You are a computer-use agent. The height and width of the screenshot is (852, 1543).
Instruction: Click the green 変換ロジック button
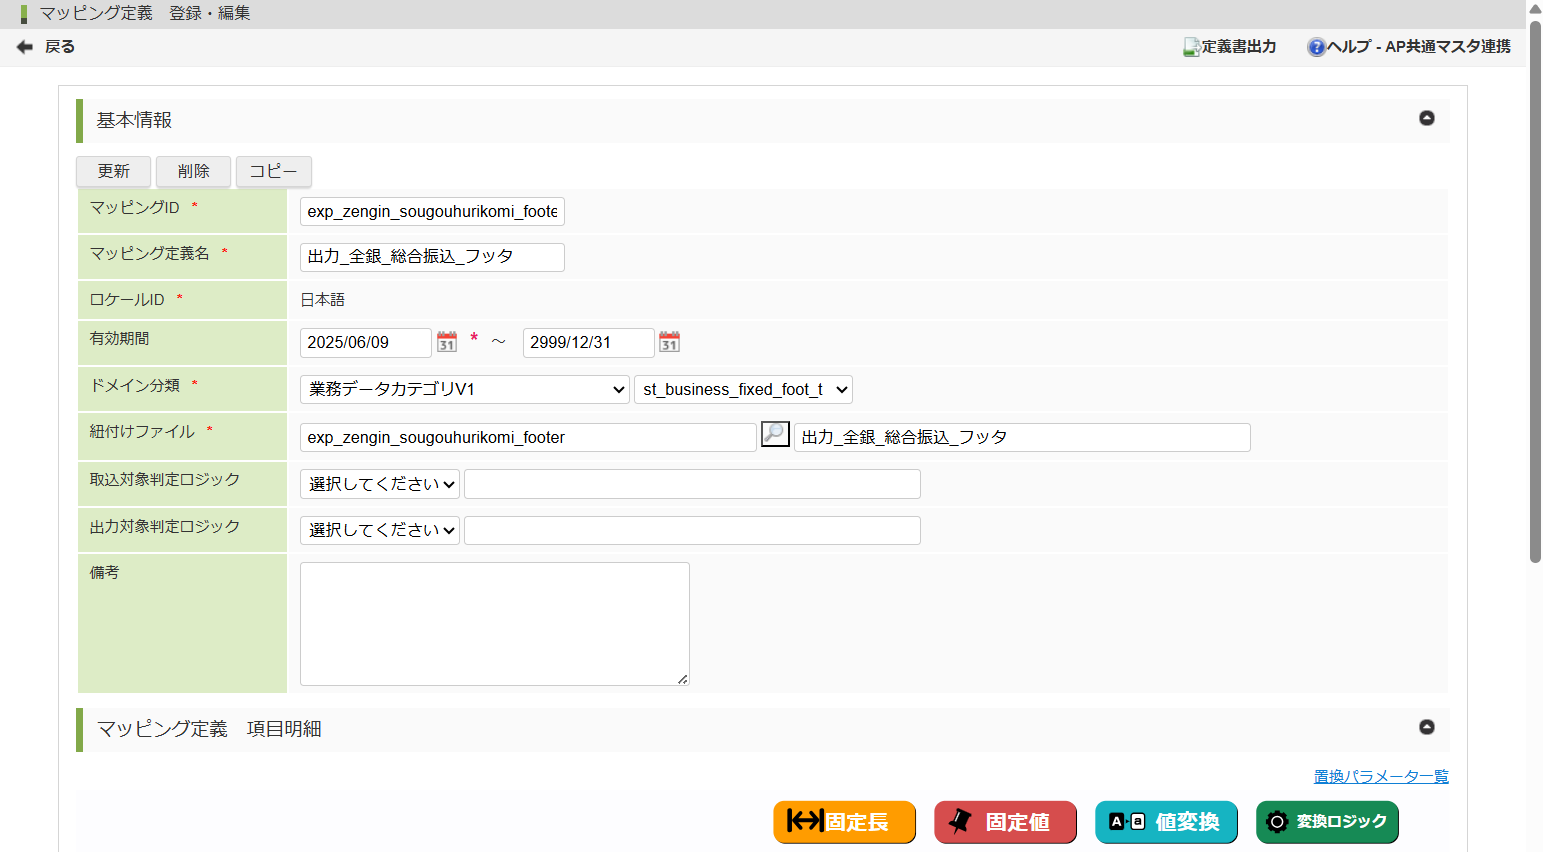(x=1327, y=822)
